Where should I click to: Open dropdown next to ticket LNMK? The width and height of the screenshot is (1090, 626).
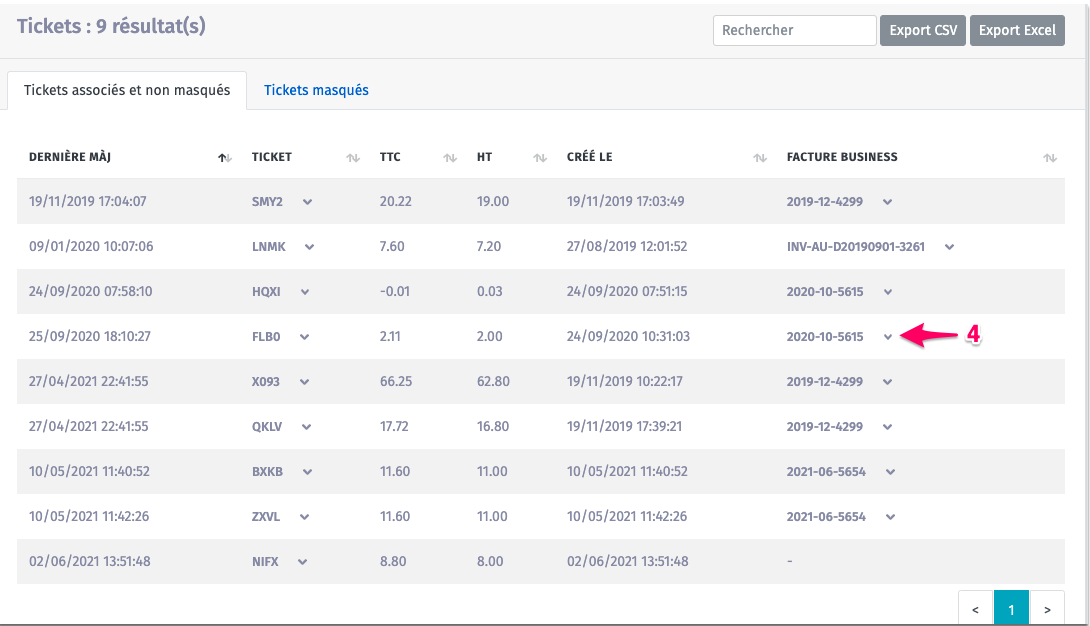pyautogui.click(x=309, y=247)
